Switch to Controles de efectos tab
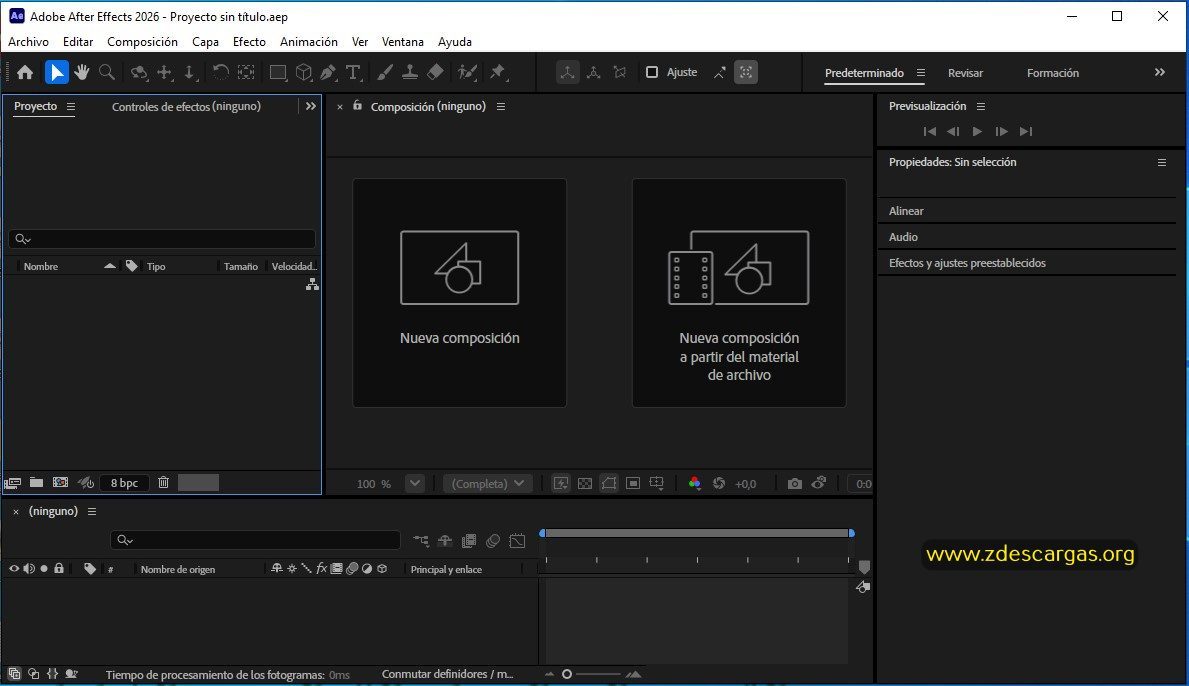Viewport: 1189px width, 686px height. (x=187, y=107)
